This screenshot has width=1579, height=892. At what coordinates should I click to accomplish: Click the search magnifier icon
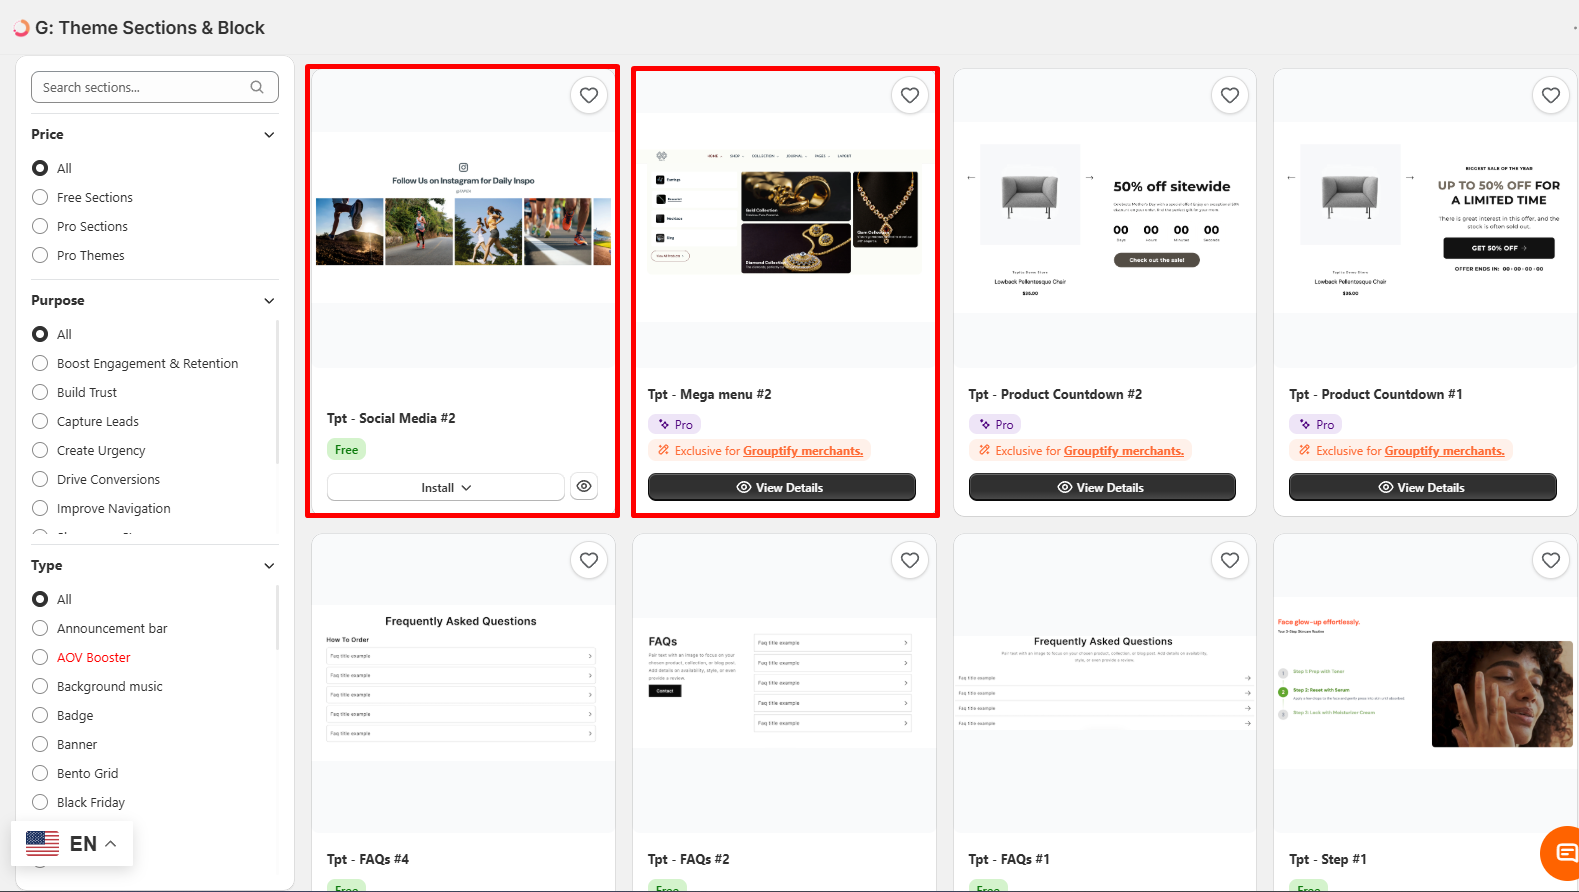[257, 87]
